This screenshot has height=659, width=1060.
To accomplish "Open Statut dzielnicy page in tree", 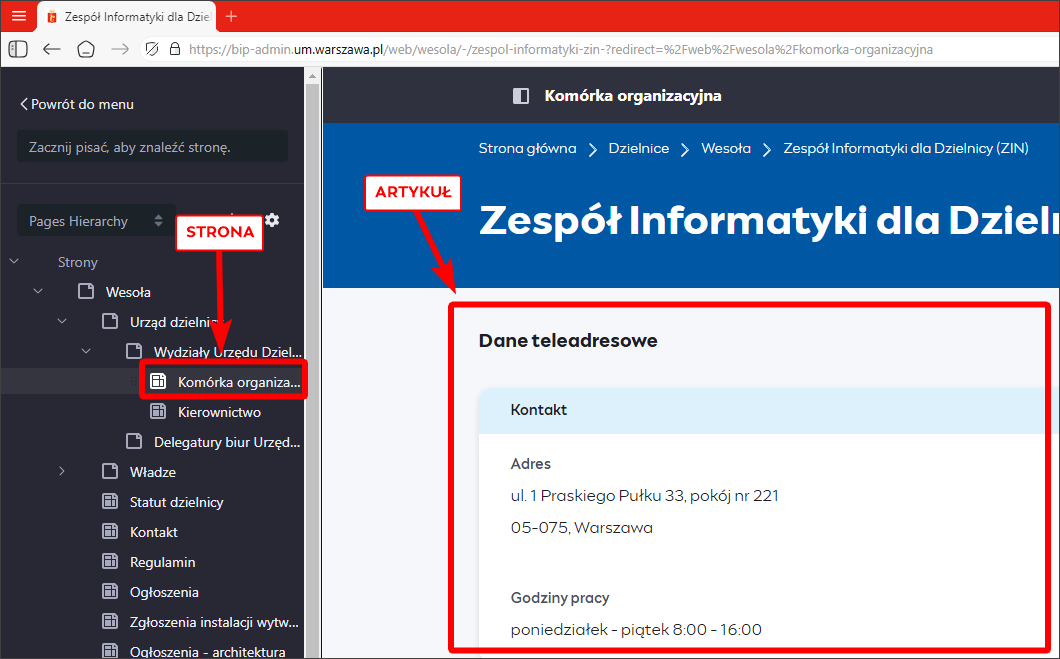I will (176, 502).
